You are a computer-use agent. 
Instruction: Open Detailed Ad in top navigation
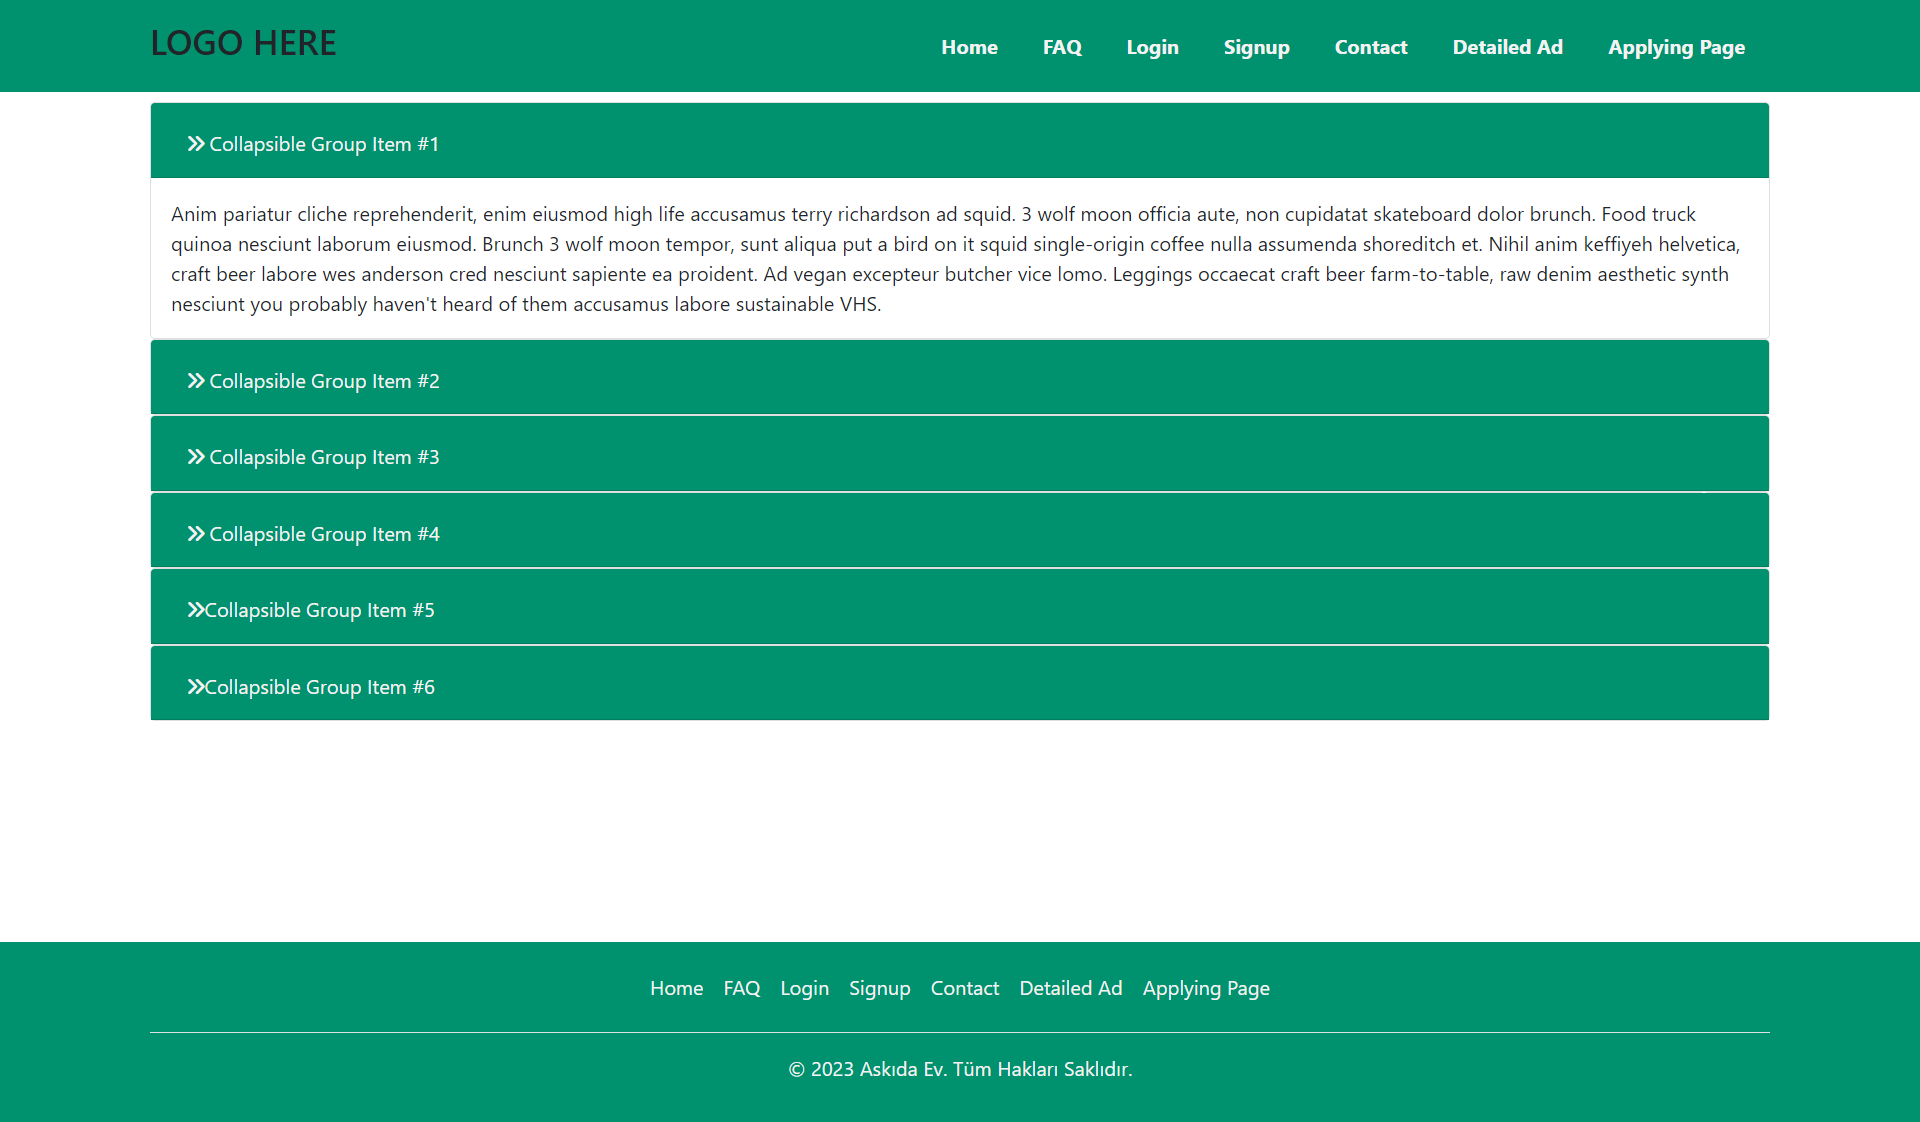click(1507, 47)
